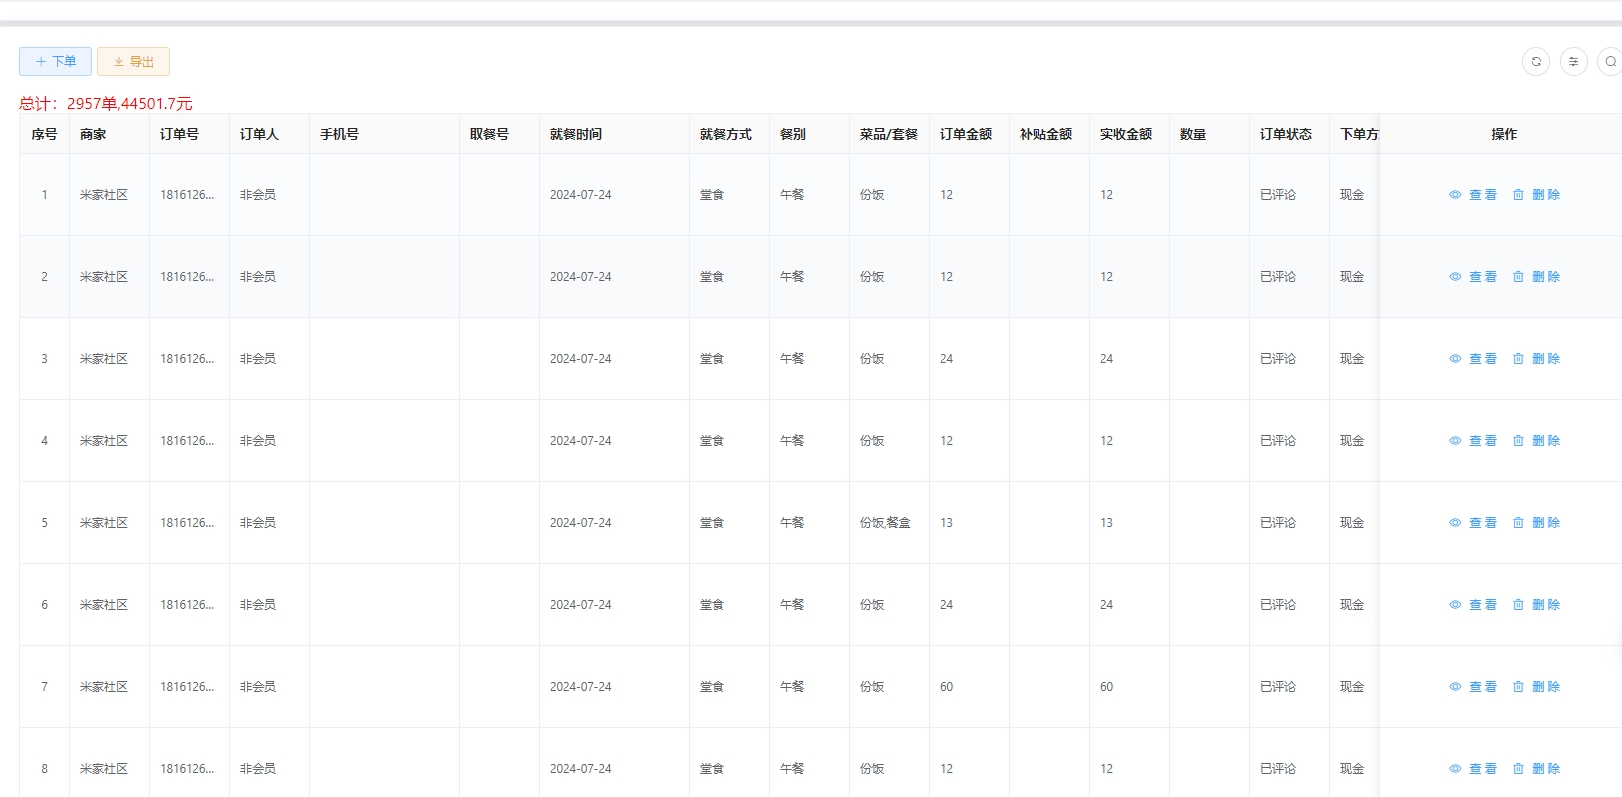
Task: Click the 就餐时间 column header
Action: [x=576, y=134]
